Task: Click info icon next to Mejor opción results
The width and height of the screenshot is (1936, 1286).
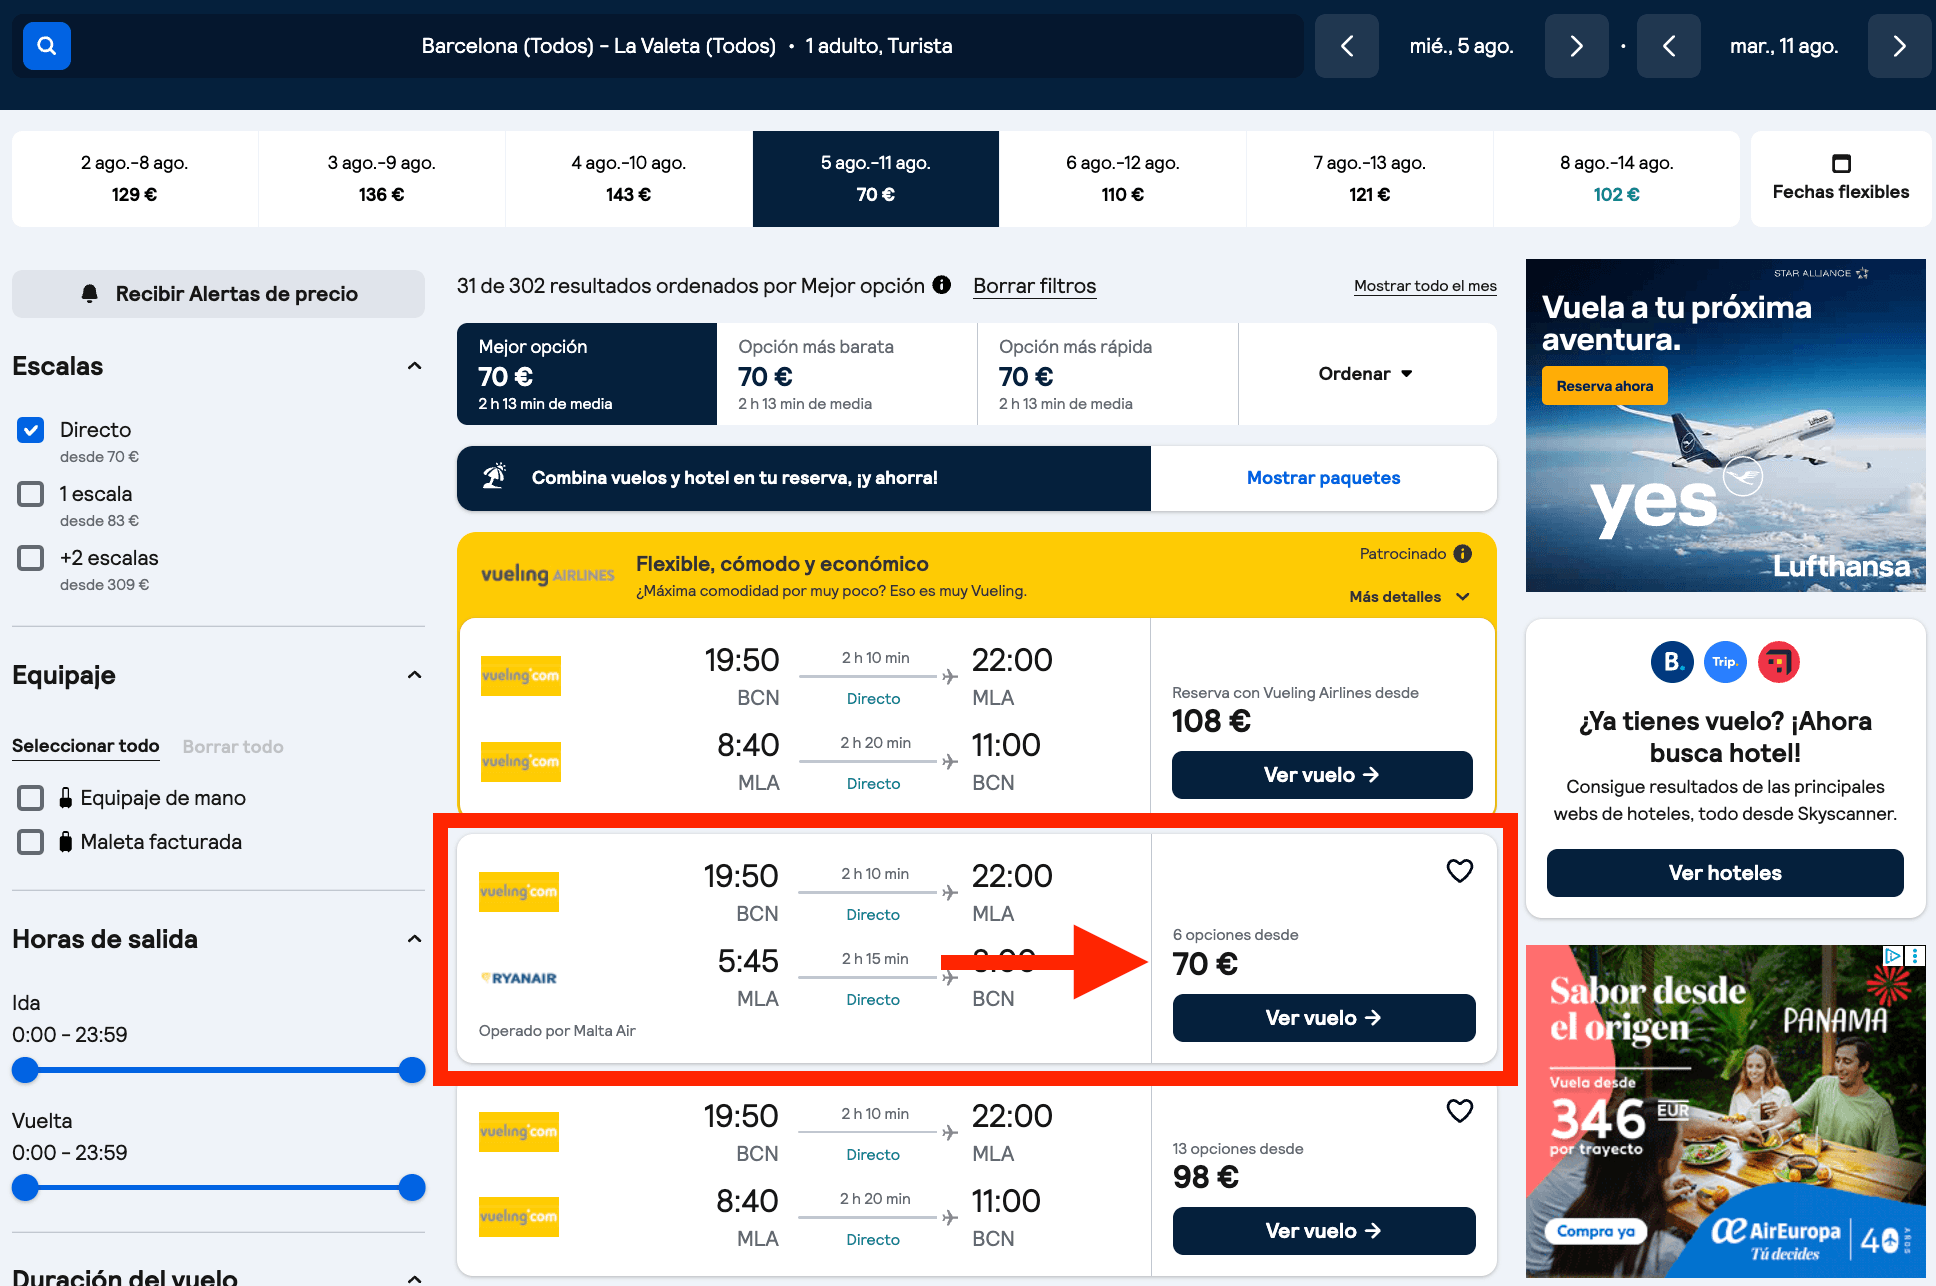Action: click(x=941, y=285)
